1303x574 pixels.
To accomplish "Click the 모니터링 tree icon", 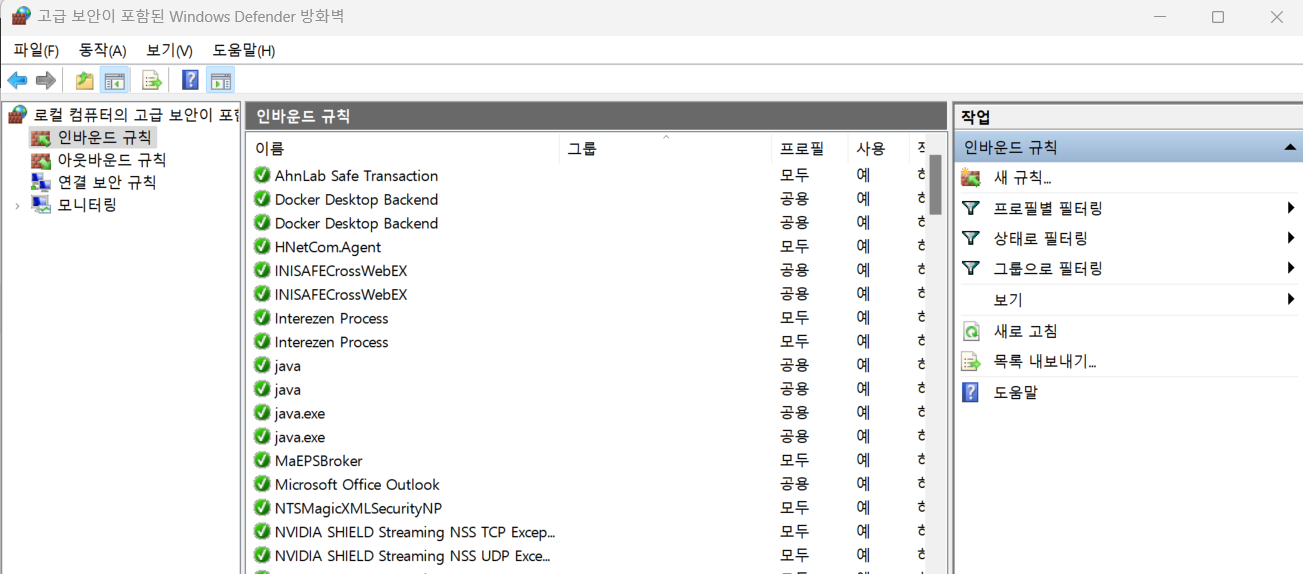I will 40,205.
